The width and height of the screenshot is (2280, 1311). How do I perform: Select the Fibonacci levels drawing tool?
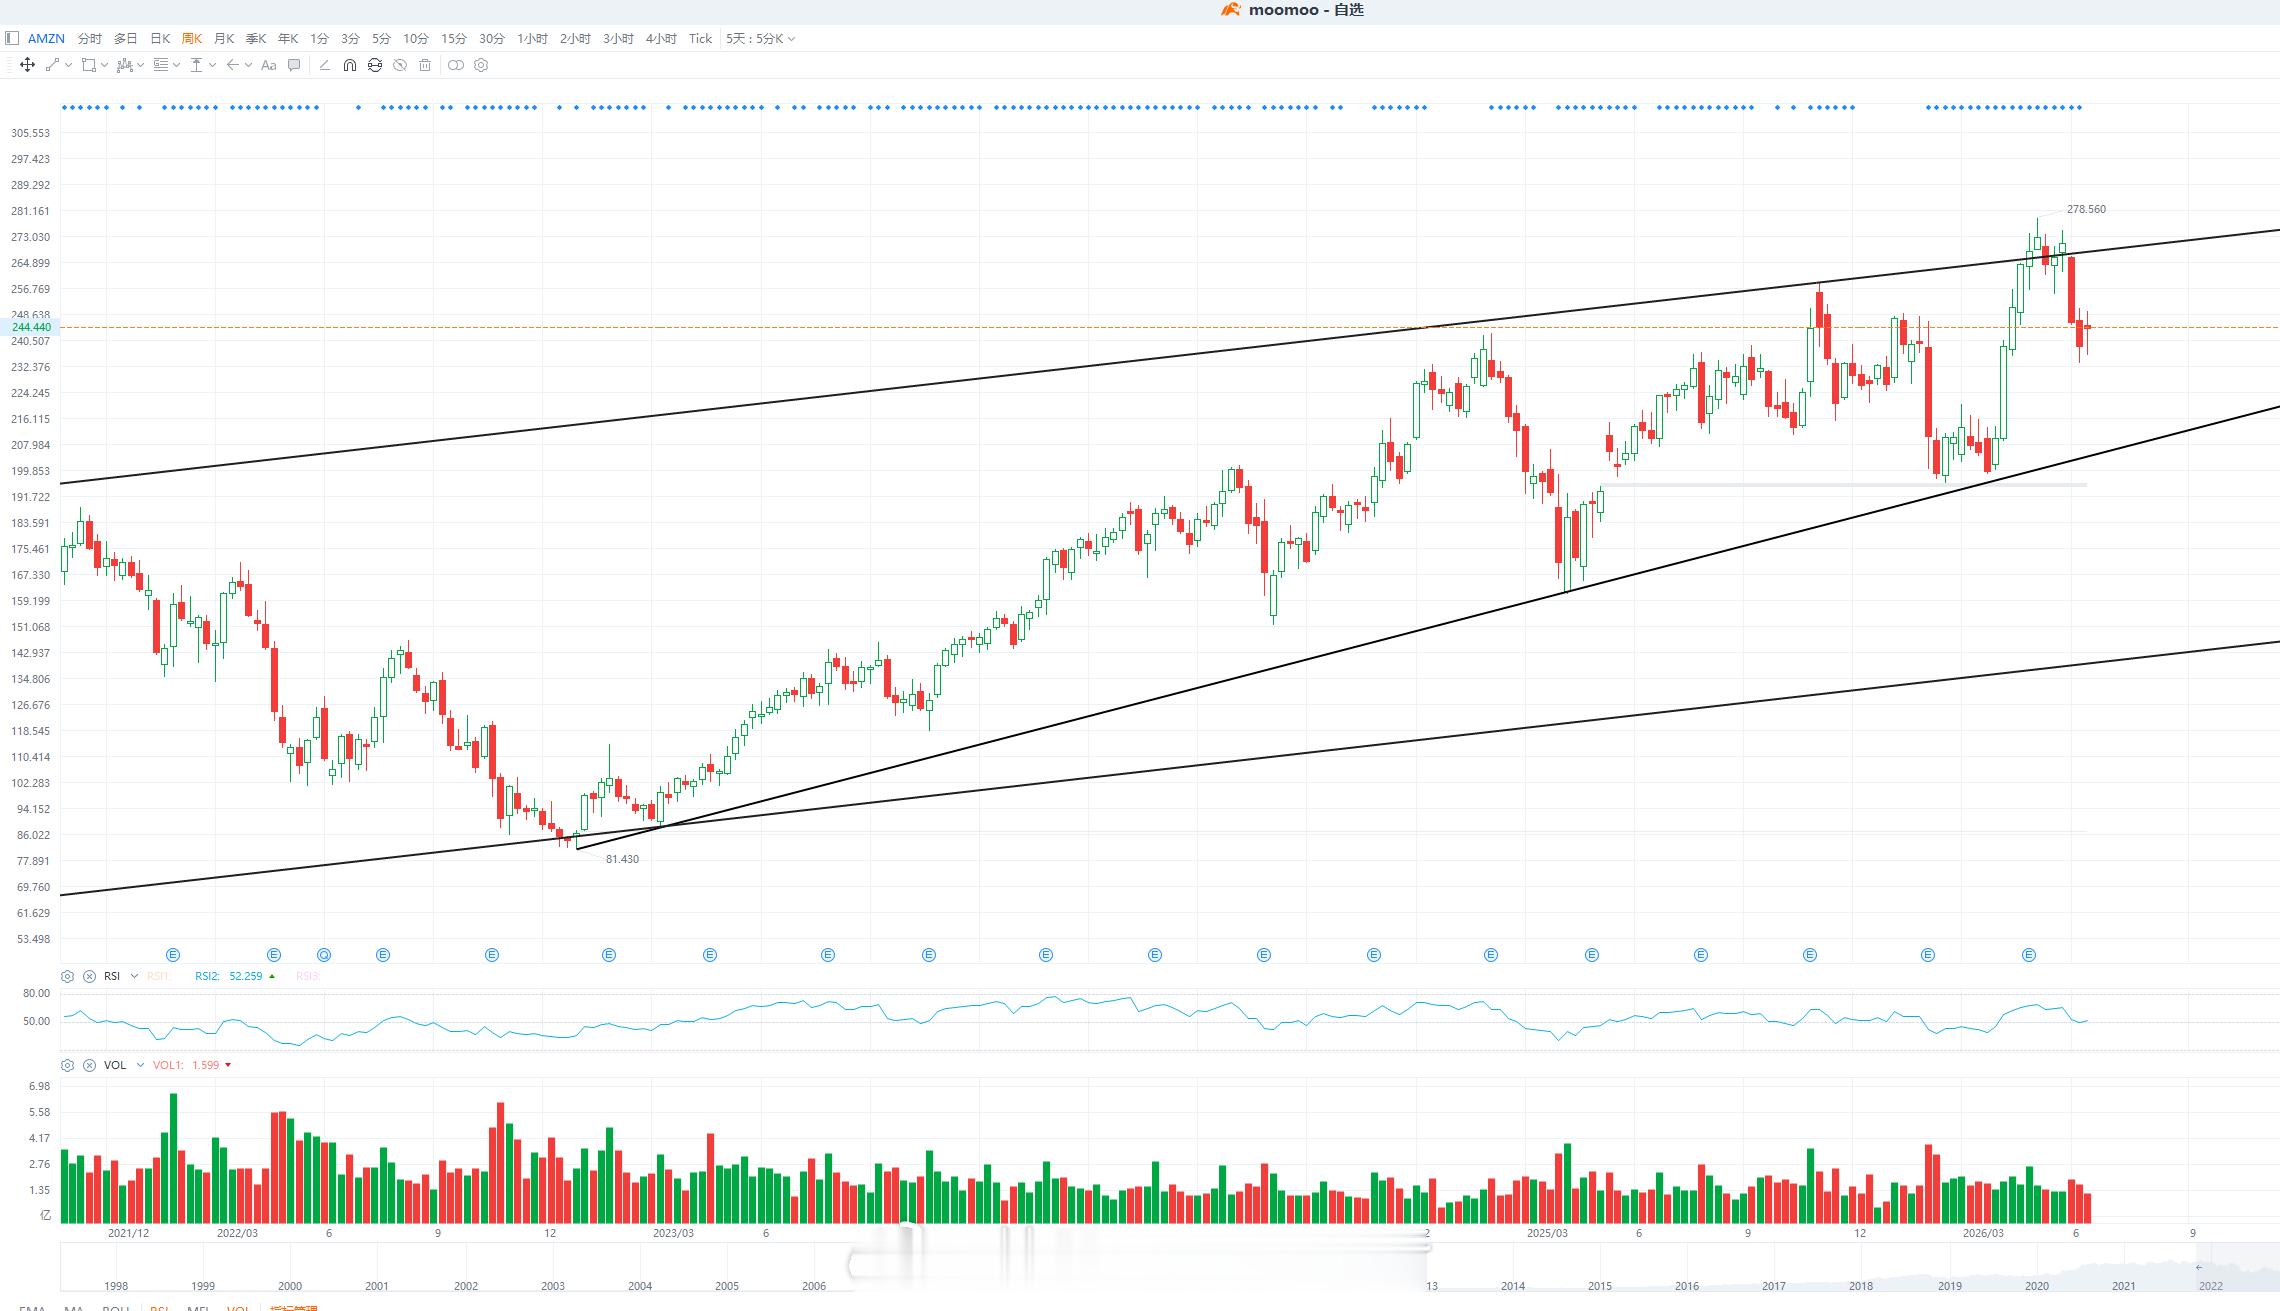click(161, 65)
